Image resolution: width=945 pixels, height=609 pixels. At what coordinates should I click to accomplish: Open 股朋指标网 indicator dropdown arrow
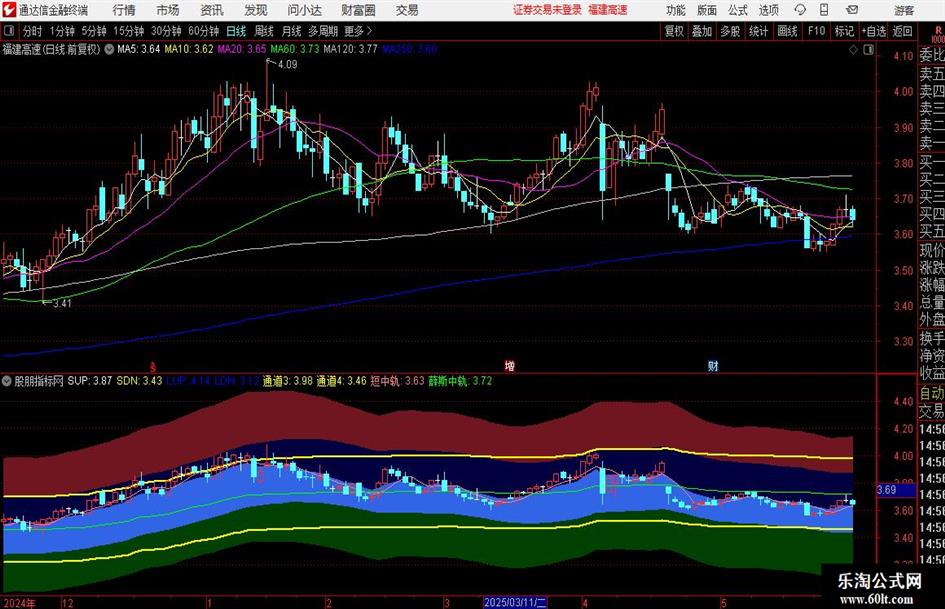pos(7,380)
